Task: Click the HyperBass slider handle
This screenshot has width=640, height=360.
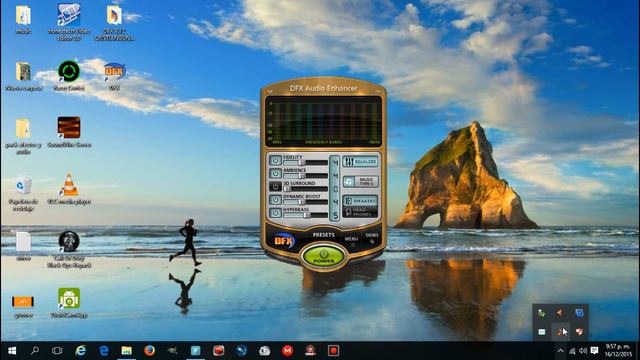Action: click(x=307, y=215)
